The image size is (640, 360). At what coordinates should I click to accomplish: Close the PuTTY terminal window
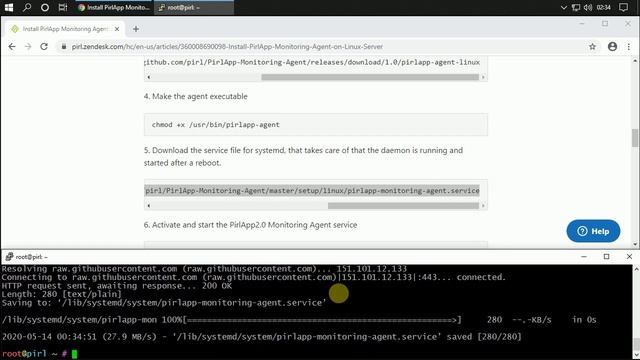coord(629,257)
